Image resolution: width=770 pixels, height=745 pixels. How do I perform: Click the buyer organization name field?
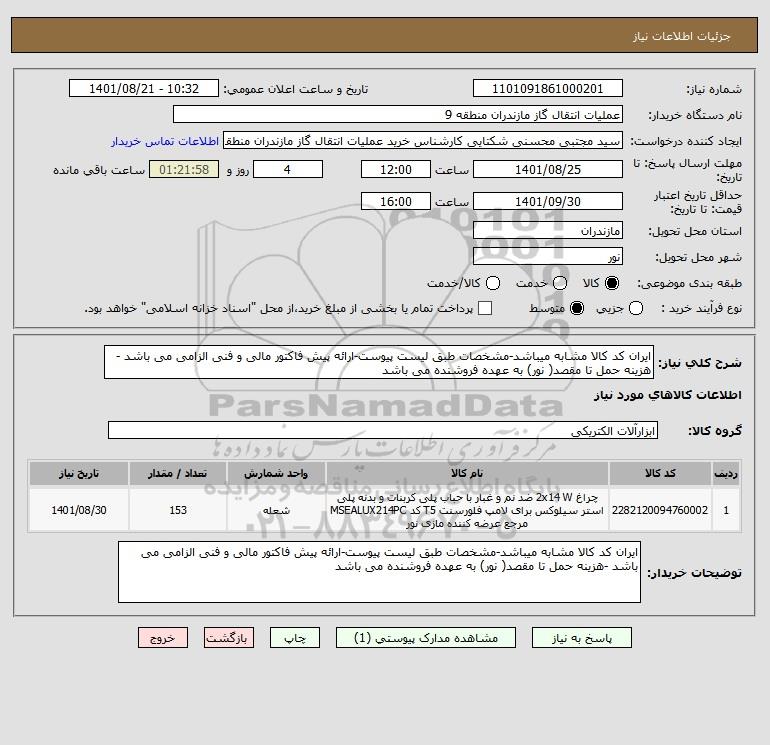[x=398, y=115]
